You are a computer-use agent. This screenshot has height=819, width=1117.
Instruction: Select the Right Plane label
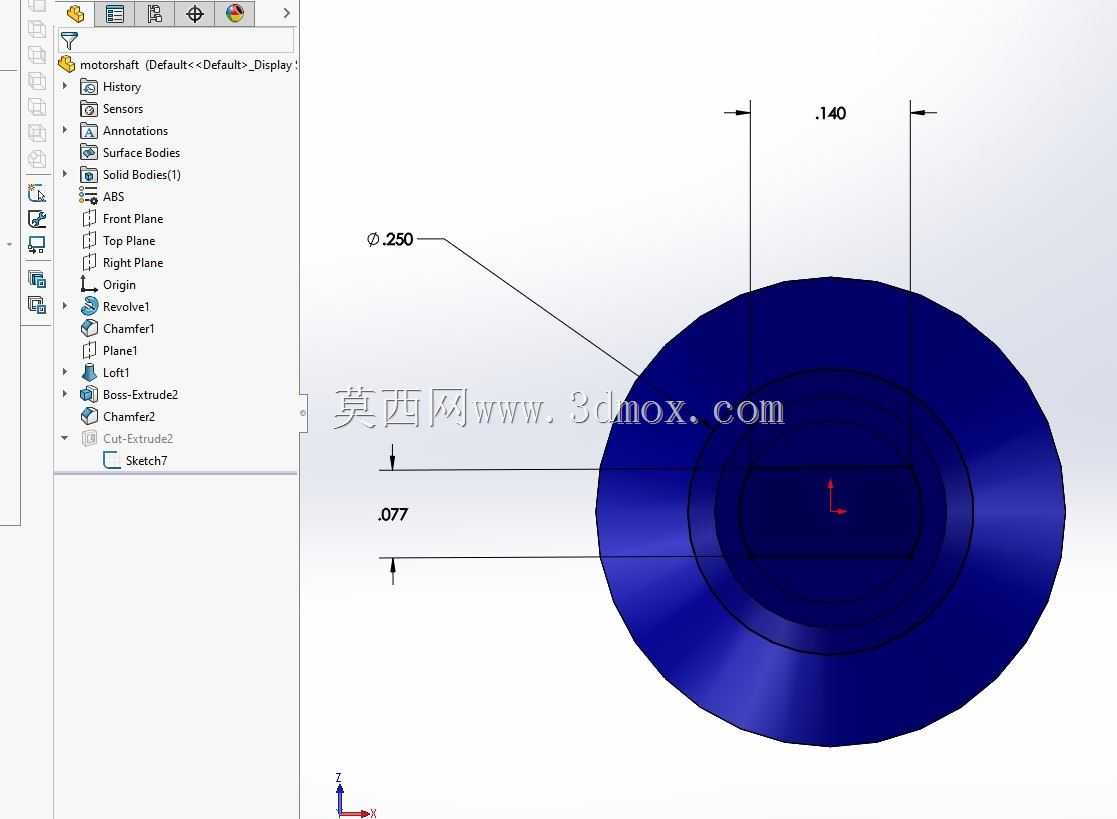click(x=133, y=263)
